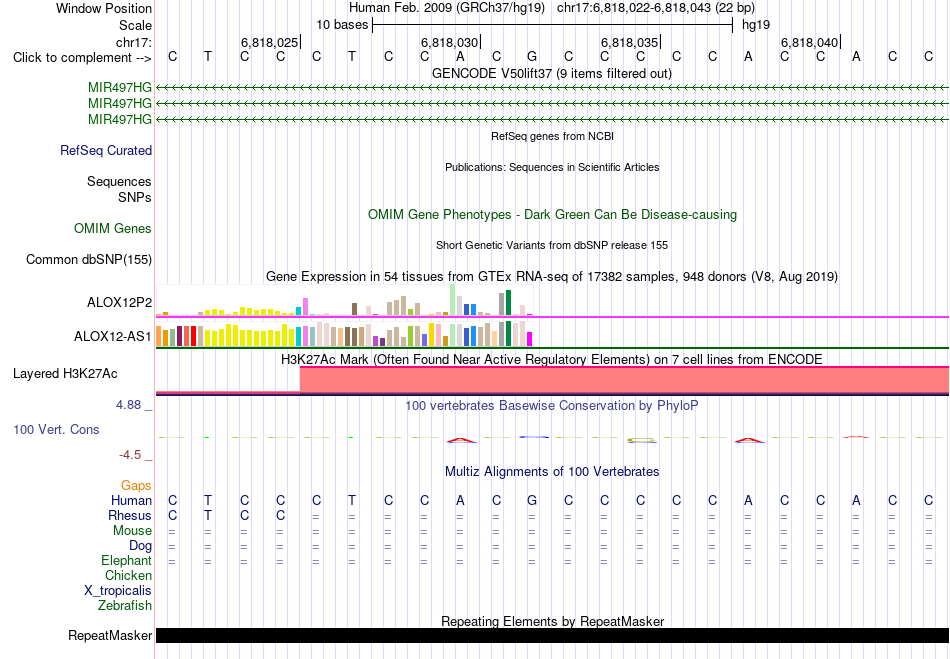Click the 100 Vert. Cons label
950x659 pixels.
(x=56, y=429)
